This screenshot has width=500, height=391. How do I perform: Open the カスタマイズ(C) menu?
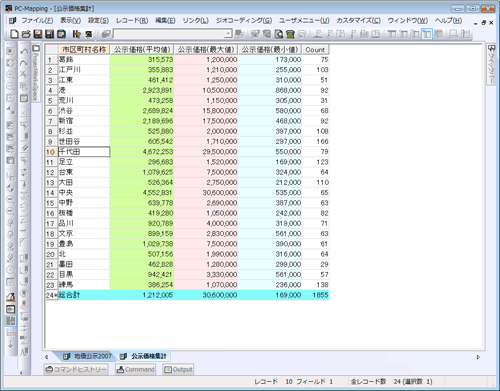358,21
